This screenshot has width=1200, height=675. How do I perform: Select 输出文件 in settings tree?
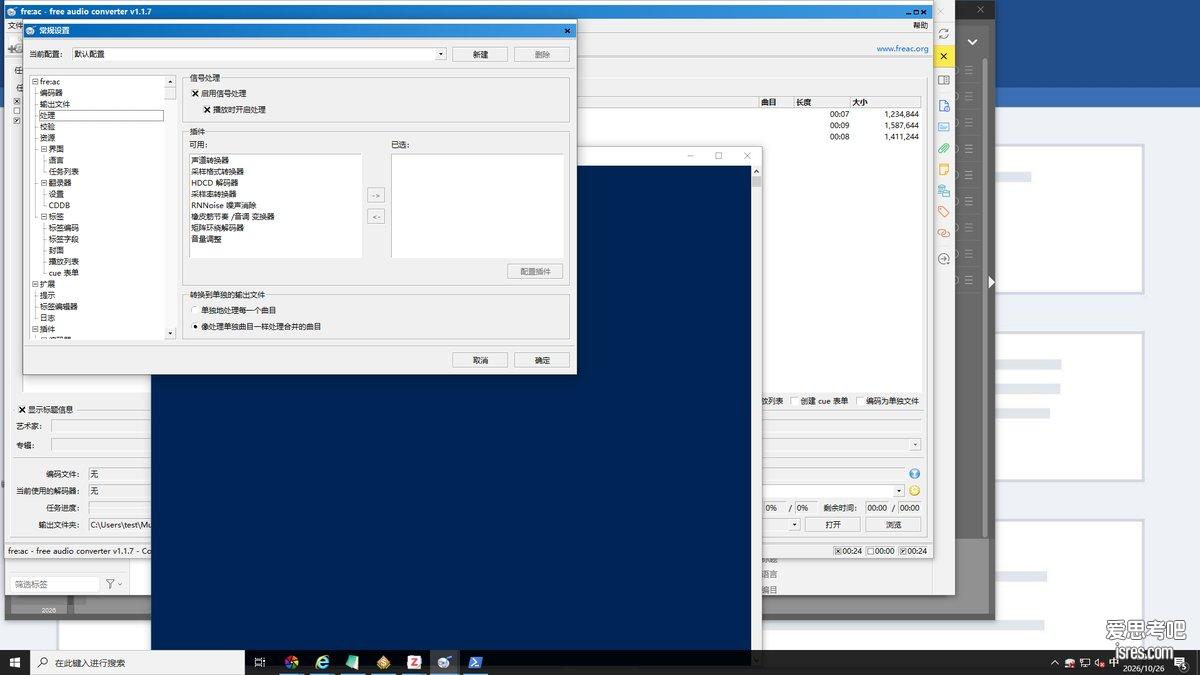55,104
